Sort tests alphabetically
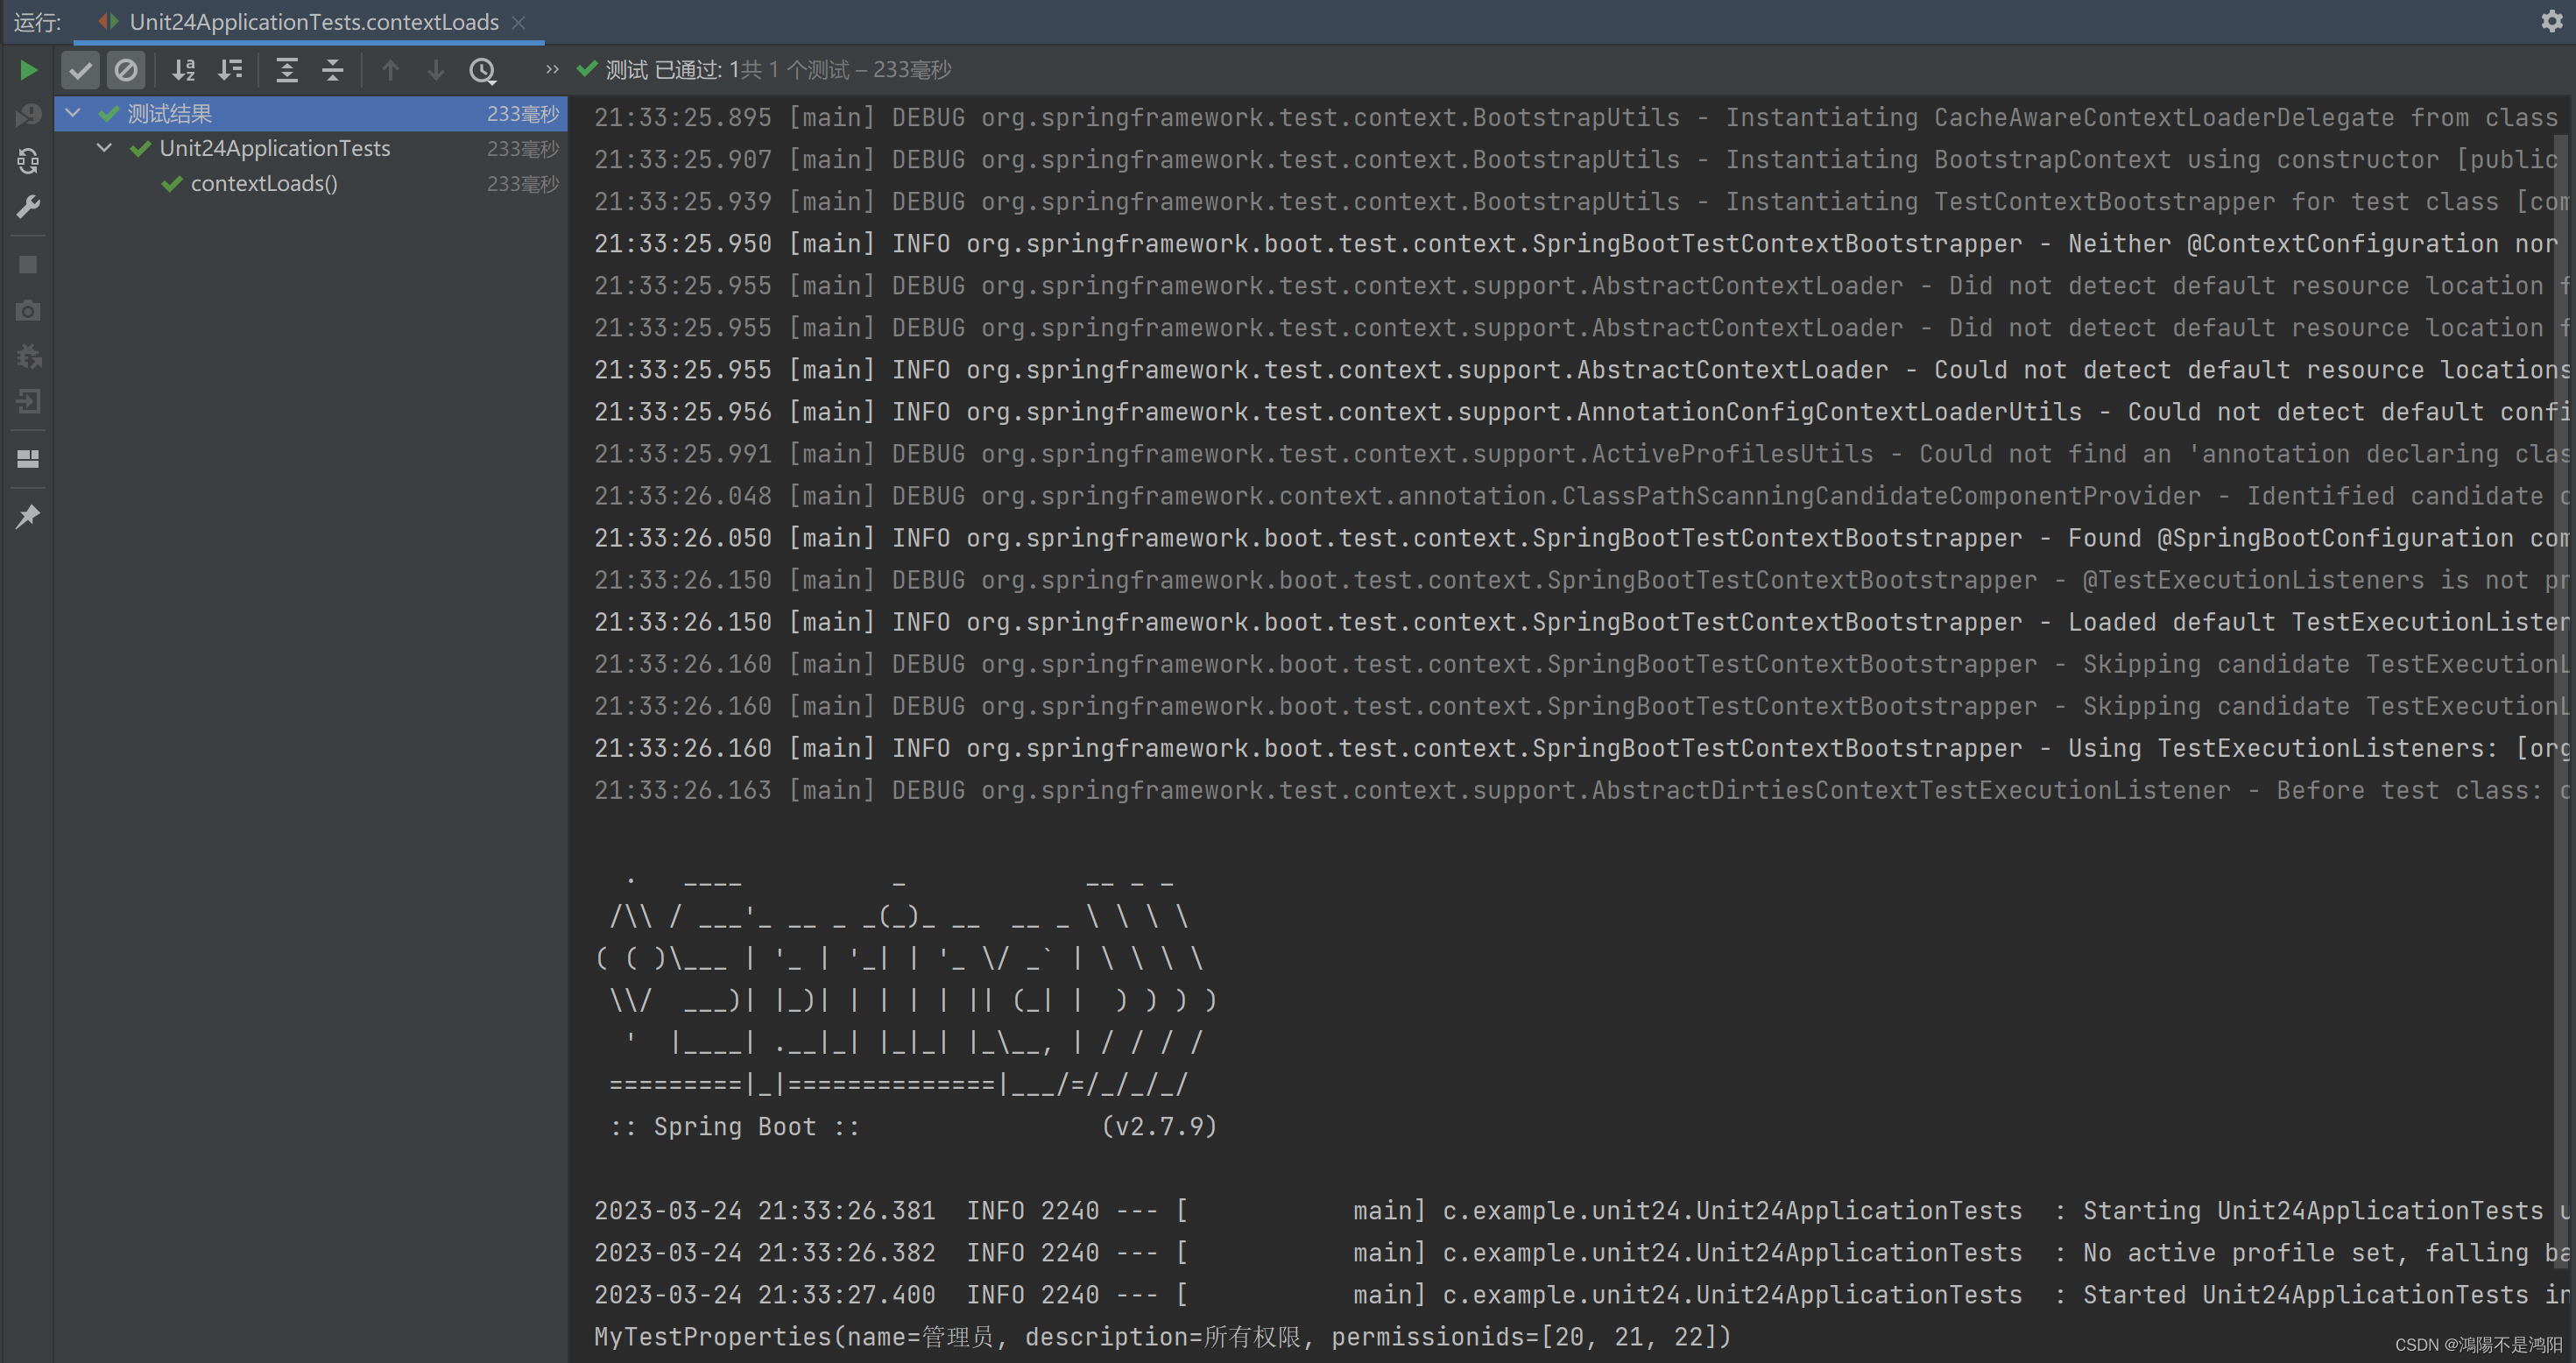 [x=183, y=70]
